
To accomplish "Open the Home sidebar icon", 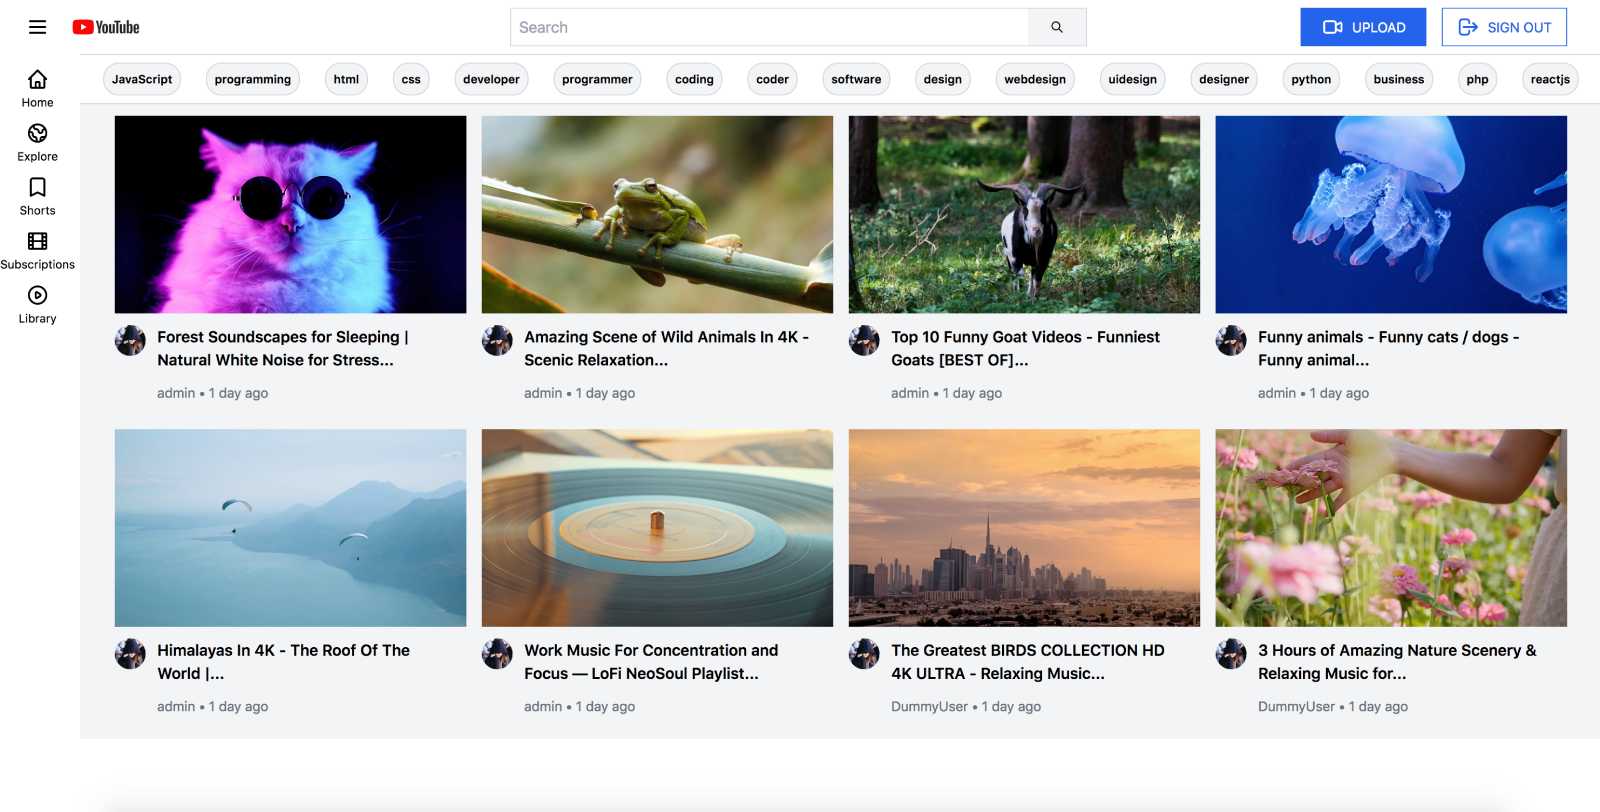I will tap(37, 87).
